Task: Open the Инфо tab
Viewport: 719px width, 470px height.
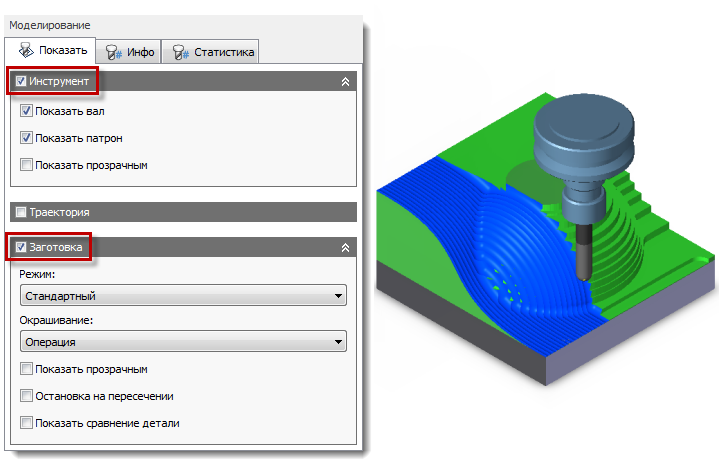Action: click(x=129, y=52)
